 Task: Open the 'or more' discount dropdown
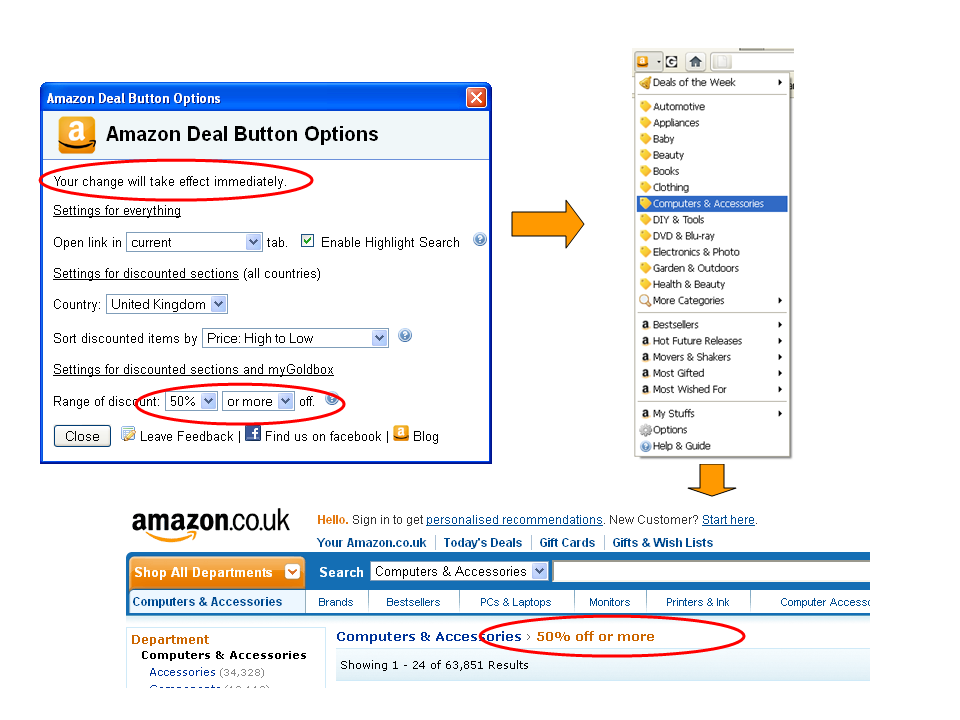[x=258, y=401]
